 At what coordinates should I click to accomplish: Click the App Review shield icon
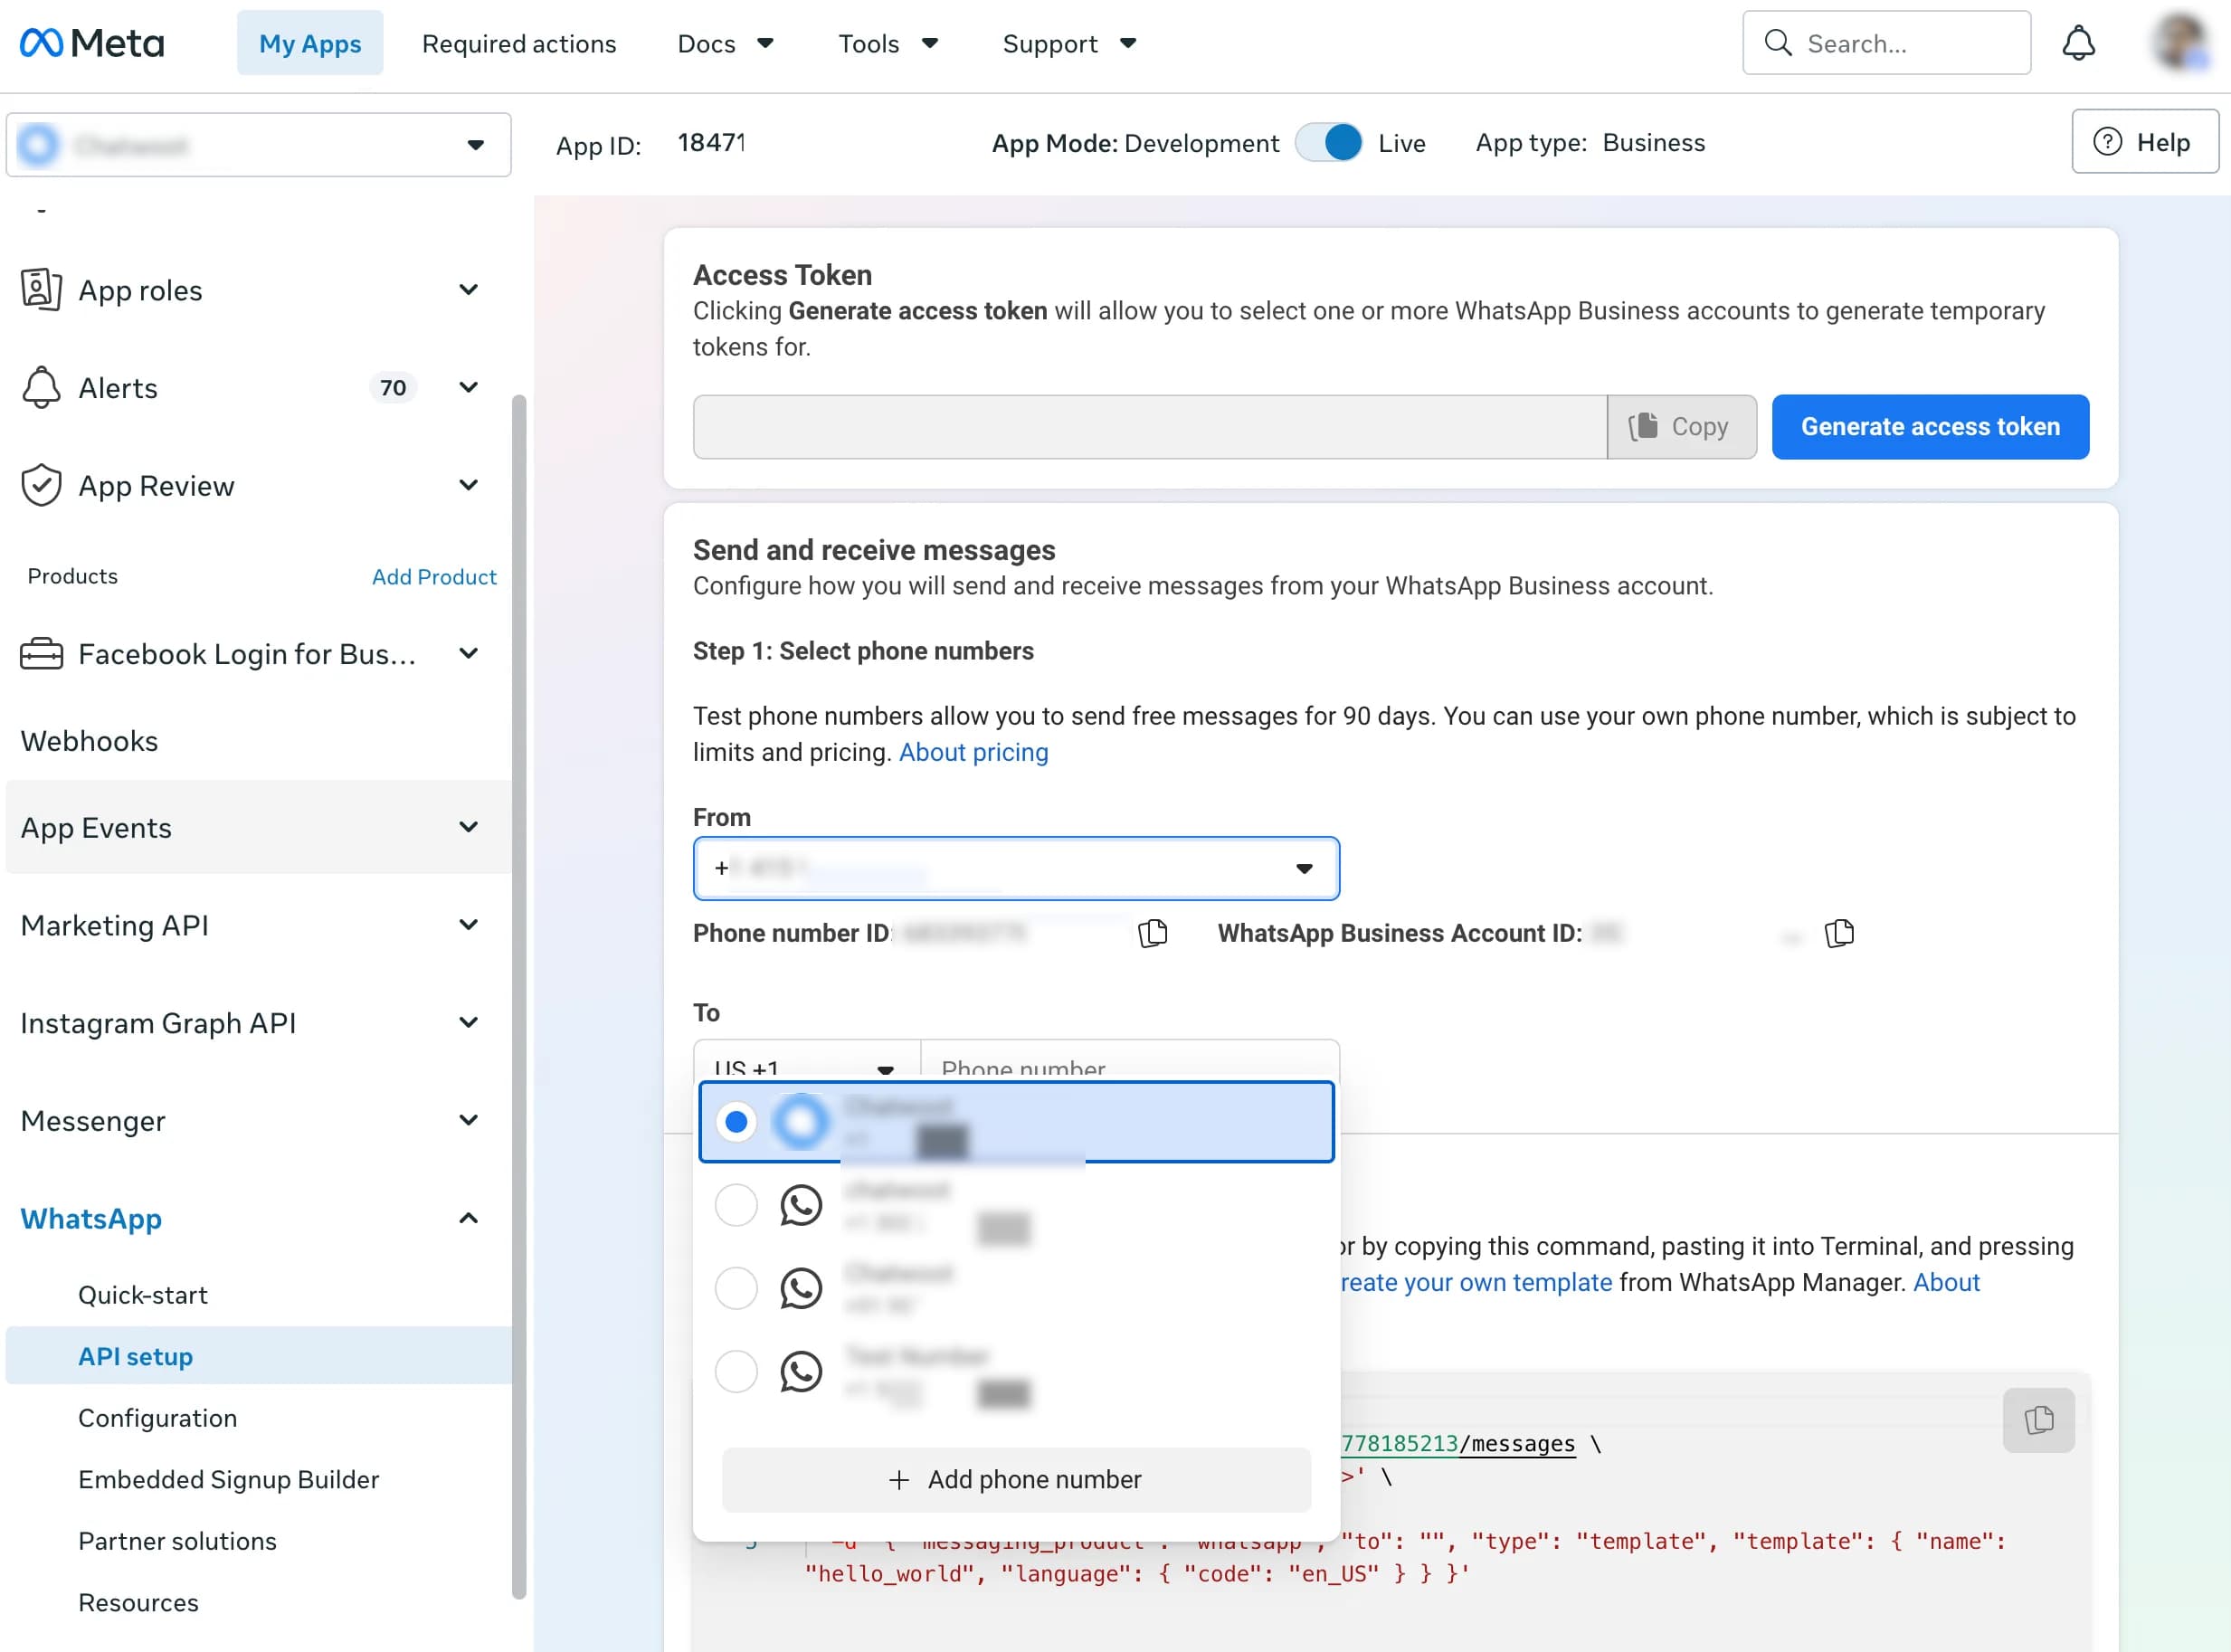click(41, 486)
